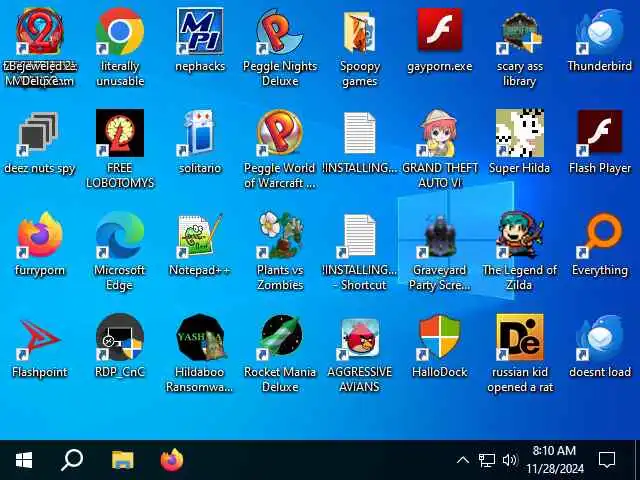The height and width of the screenshot is (480, 640).
Task: Open the RDP_CnC shortcut
Action: coord(120,337)
